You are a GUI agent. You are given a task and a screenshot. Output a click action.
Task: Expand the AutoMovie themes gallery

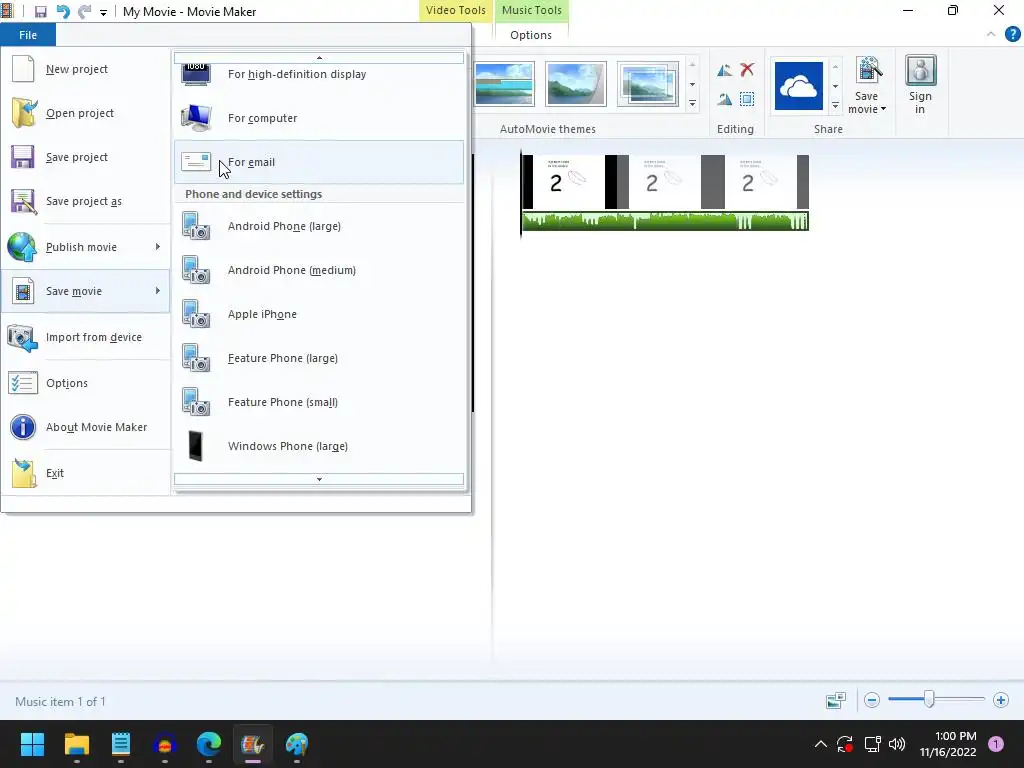pyautogui.click(x=692, y=103)
